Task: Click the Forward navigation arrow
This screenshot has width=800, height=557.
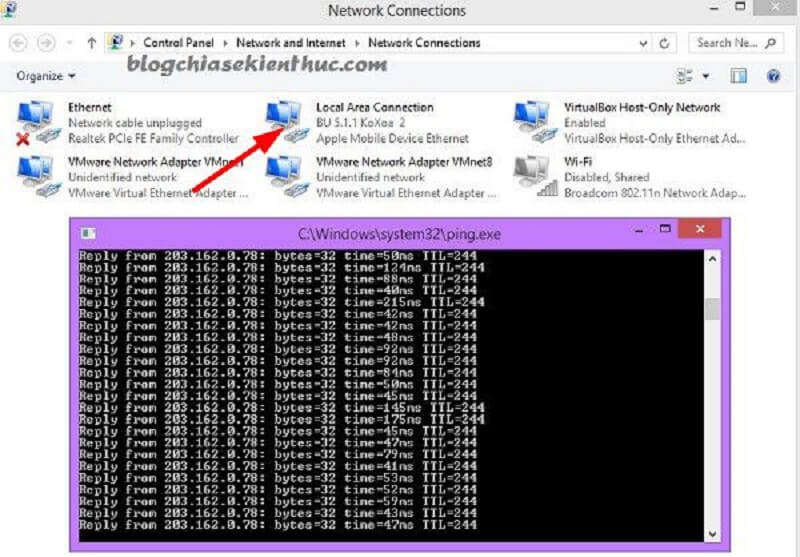Action: 46,43
